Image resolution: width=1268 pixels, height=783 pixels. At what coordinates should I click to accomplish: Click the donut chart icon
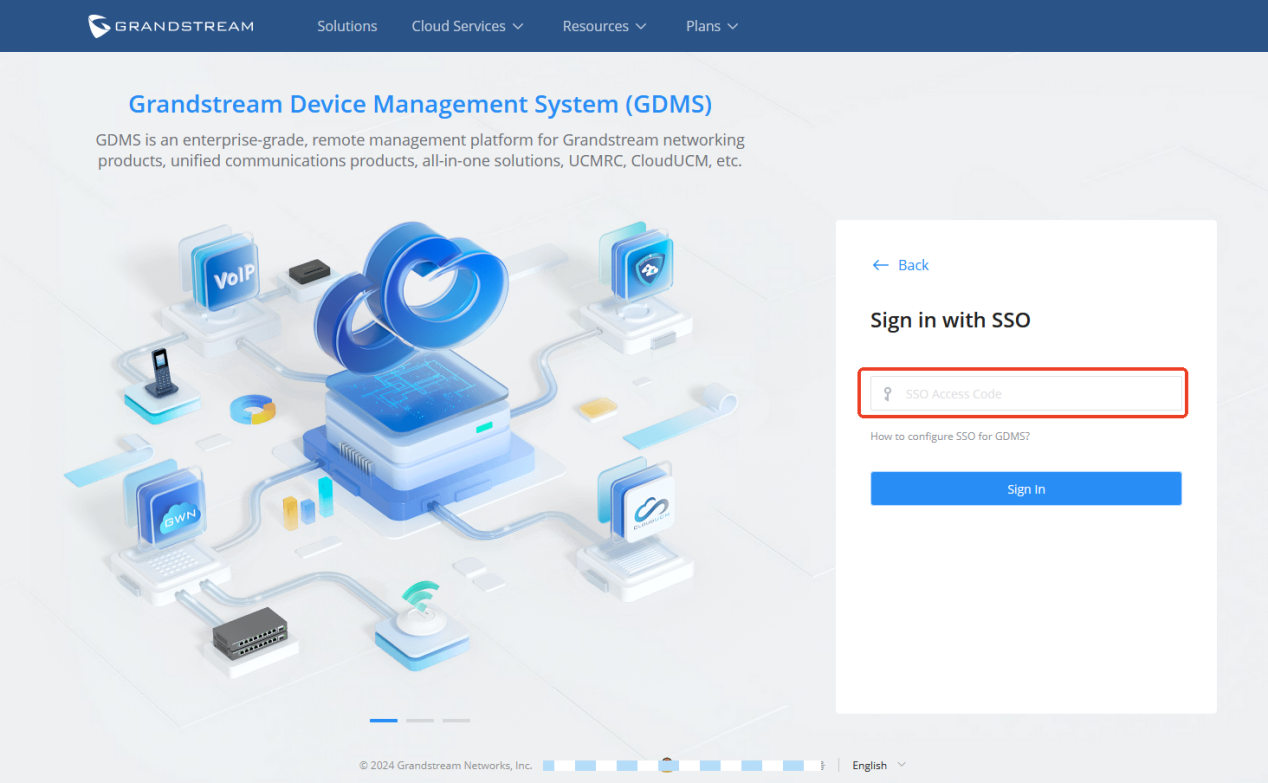[253, 410]
